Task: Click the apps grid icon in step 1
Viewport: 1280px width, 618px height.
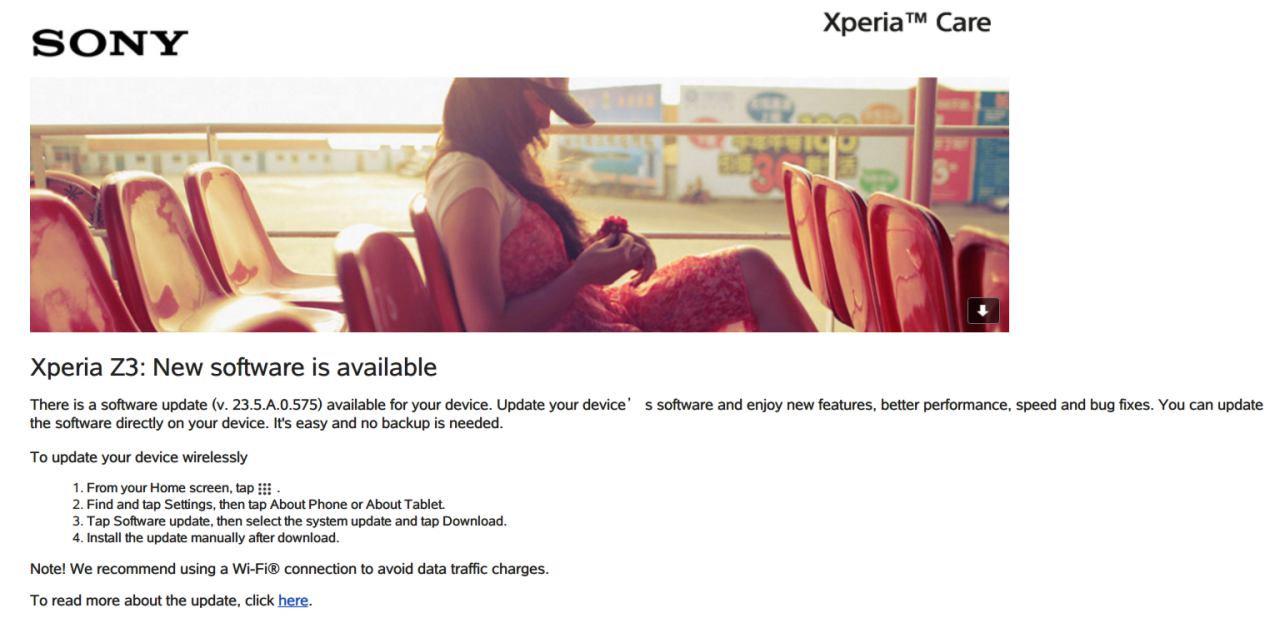Action: click(265, 489)
